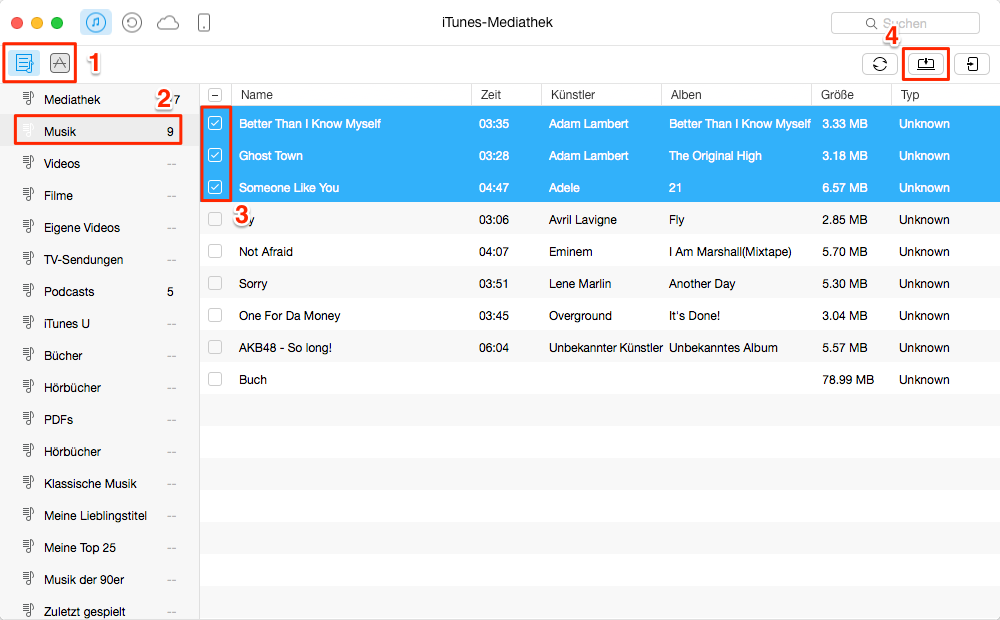Click the Lene Marlin artist cell
Screen dimensions: 1000x620
pos(580,283)
